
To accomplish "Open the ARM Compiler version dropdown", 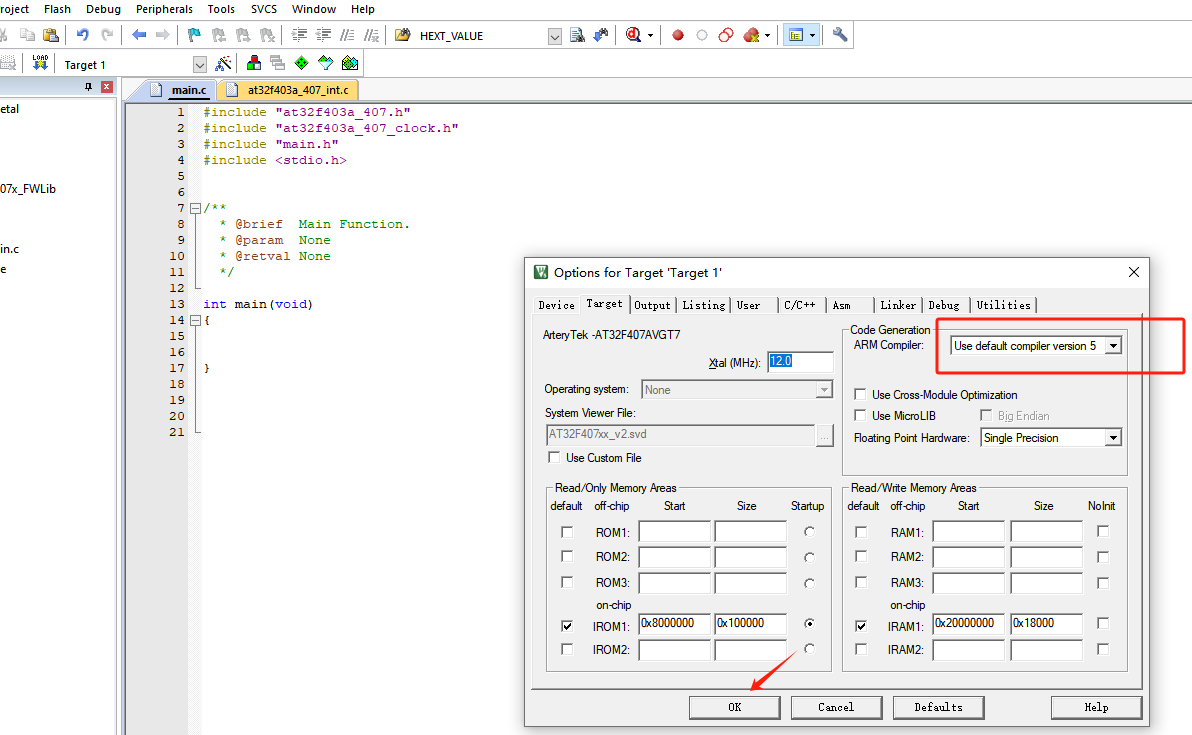I will pos(1113,346).
